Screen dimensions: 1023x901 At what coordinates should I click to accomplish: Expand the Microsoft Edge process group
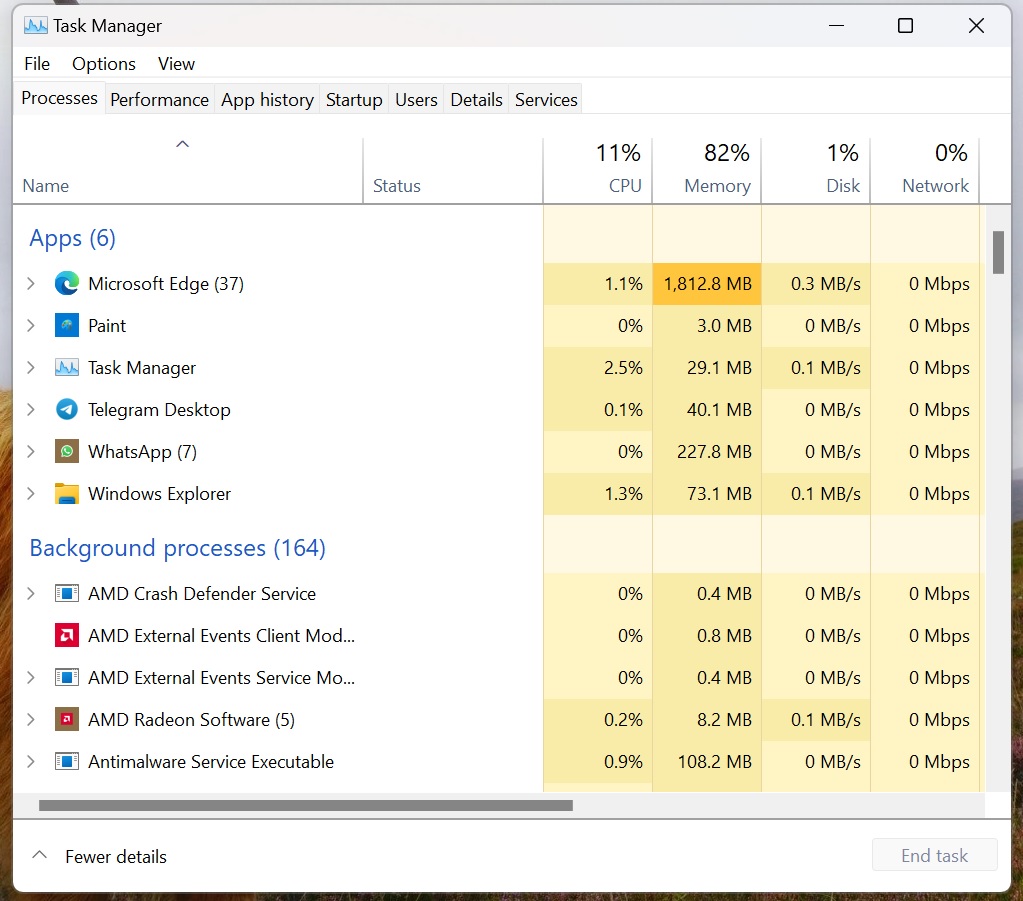[x=31, y=284]
